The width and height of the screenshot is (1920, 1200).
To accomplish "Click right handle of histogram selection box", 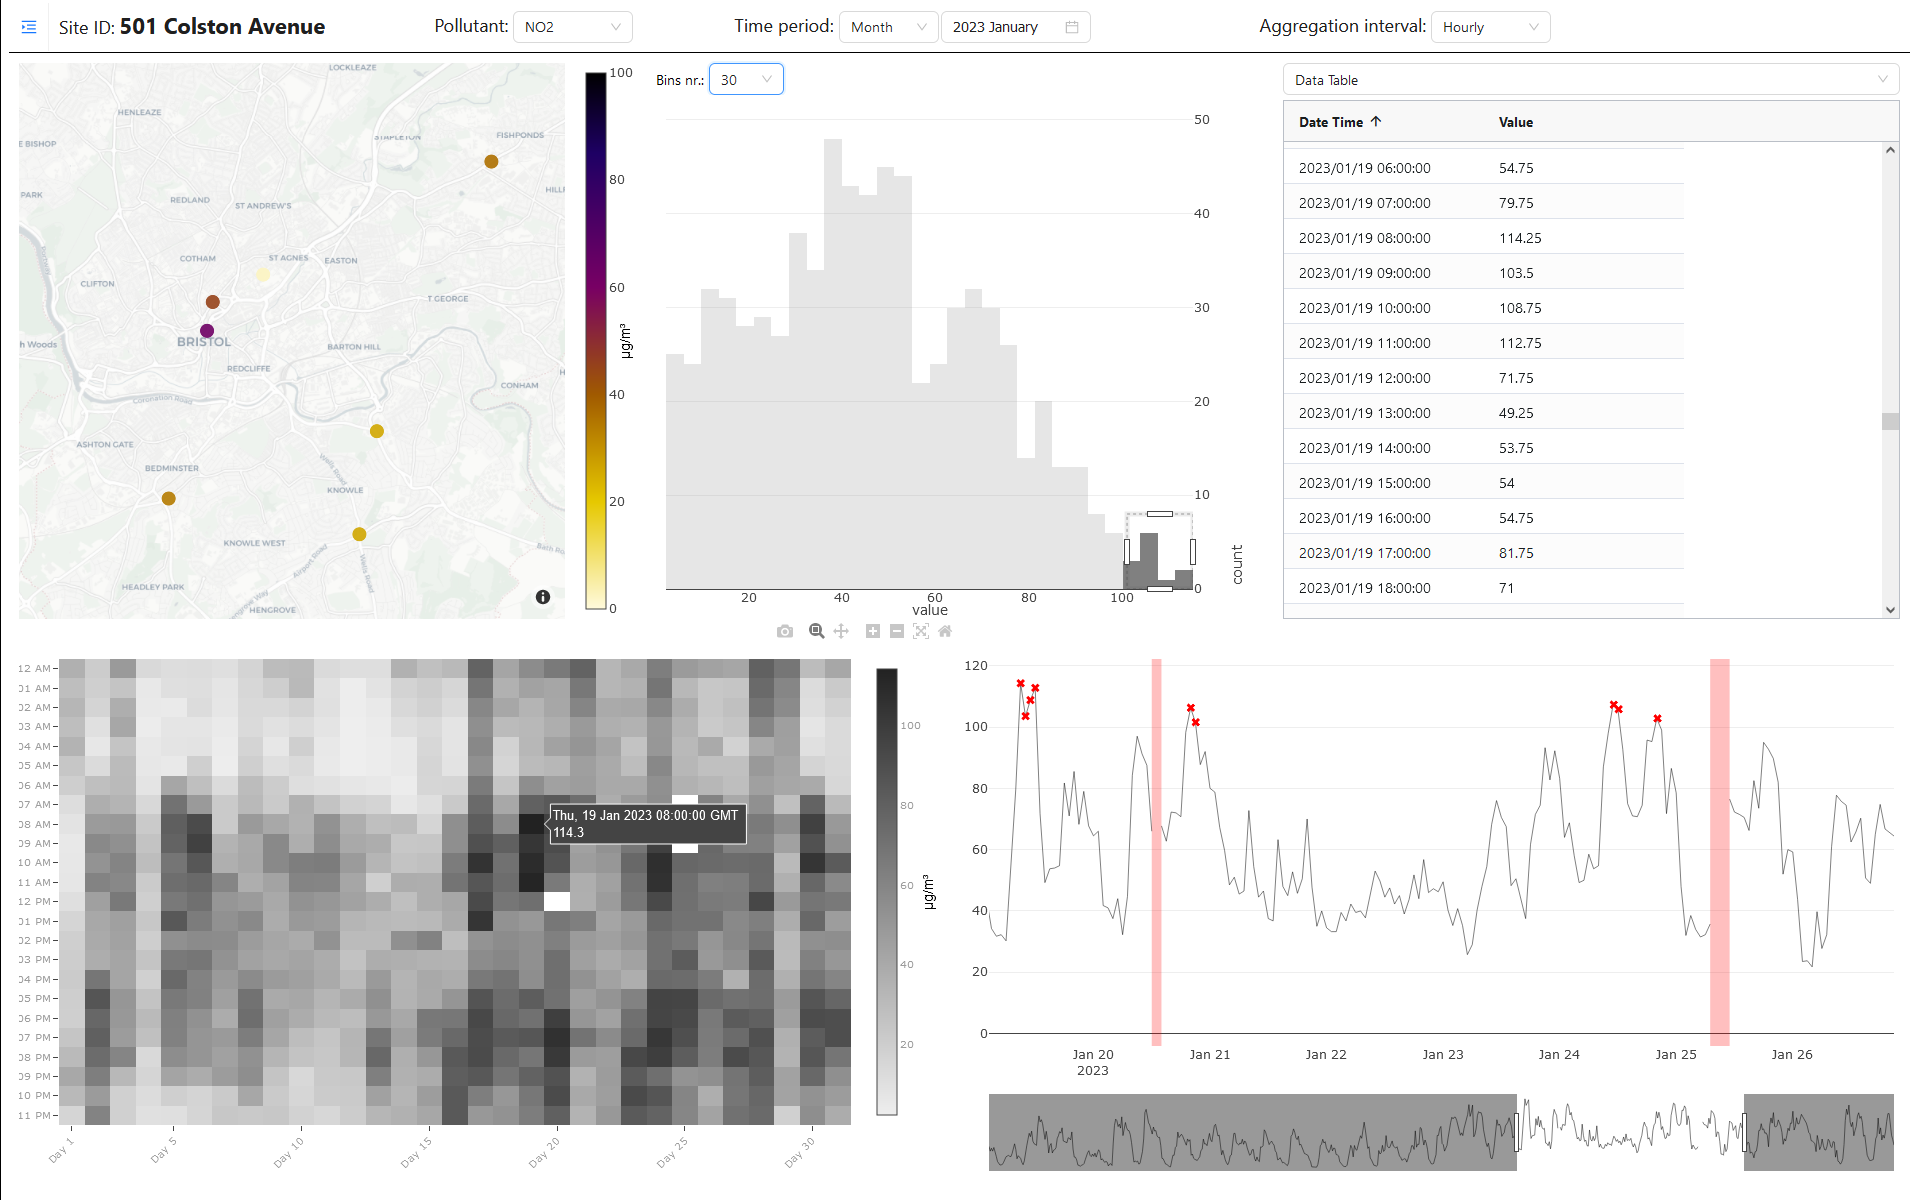I will [x=1192, y=551].
